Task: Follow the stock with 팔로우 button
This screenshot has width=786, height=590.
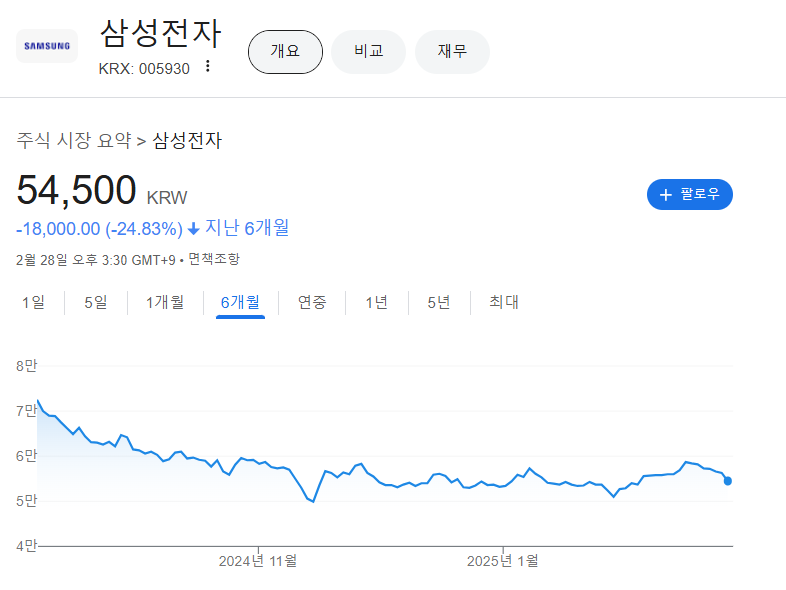Action: tap(690, 194)
